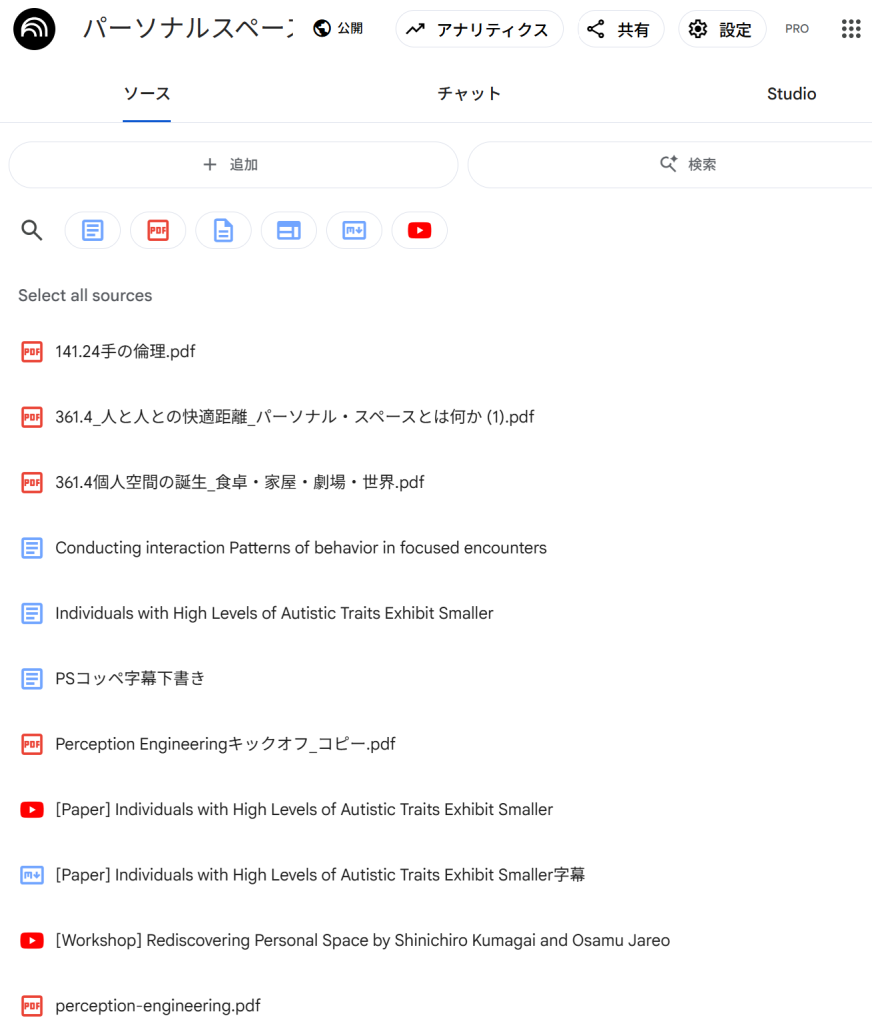Screen dimensions: 872x1024
Task: Click the 共有 share button
Action: (619, 29)
